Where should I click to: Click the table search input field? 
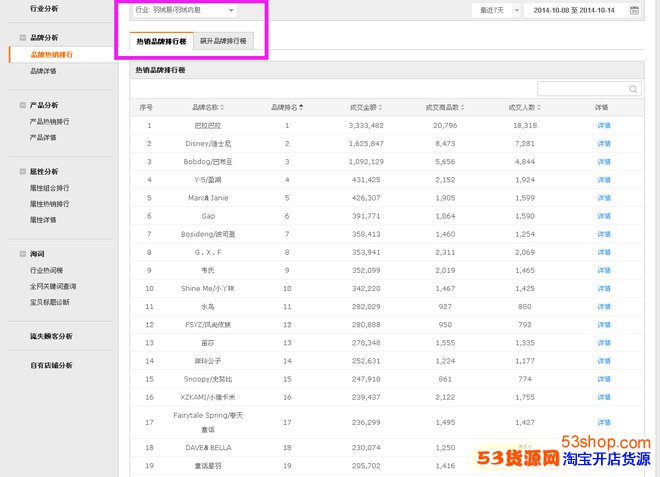point(582,89)
